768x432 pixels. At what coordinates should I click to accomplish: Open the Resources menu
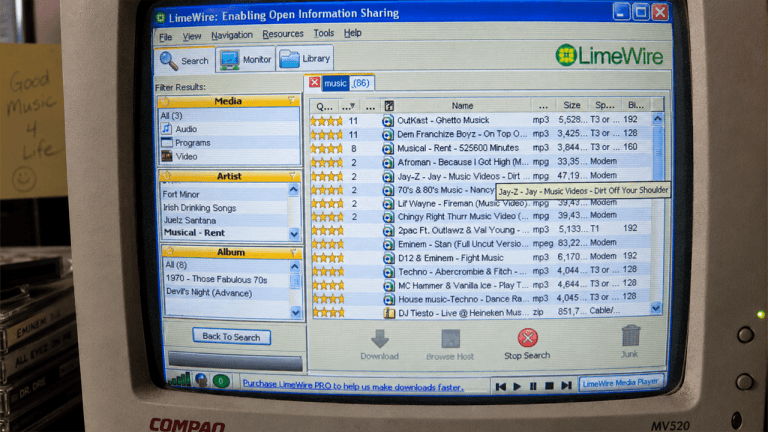283,34
